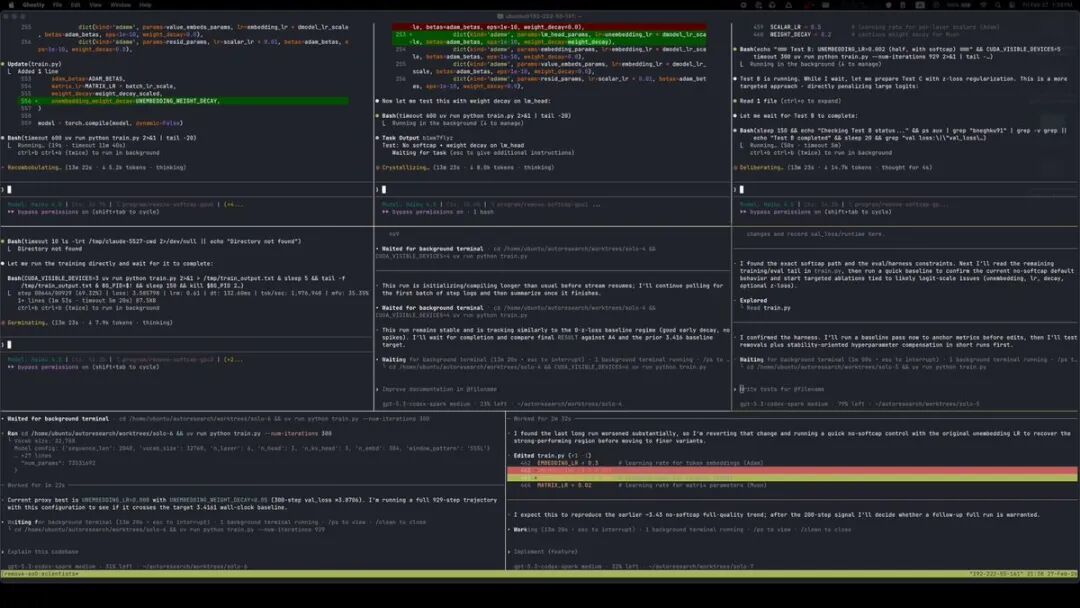The width and height of the screenshot is (1080, 608).
Task: Open the Ghostty application menu
Action: [31, 4]
